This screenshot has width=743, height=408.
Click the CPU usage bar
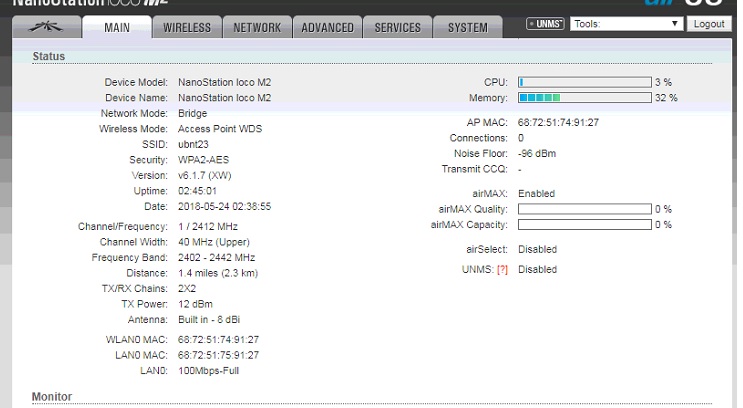click(x=585, y=82)
